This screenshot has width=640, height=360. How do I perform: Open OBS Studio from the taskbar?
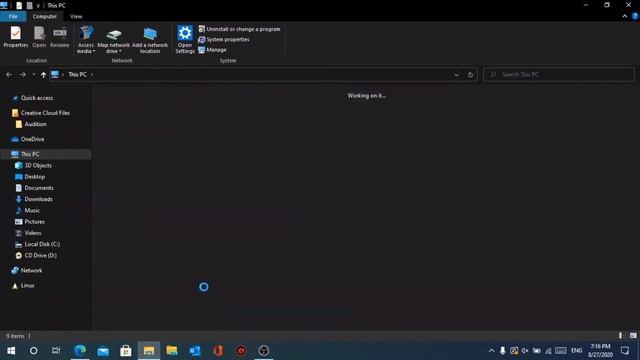264,351
